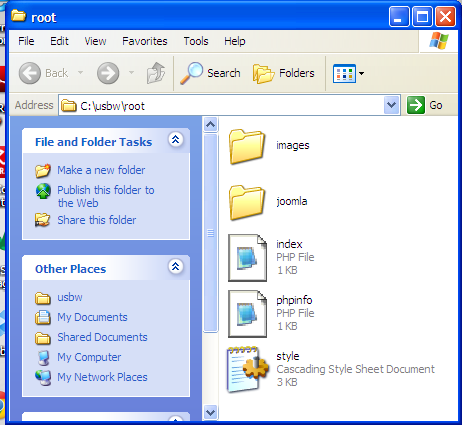
Task: Collapse the Other Places panel
Action: (x=176, y=267)
